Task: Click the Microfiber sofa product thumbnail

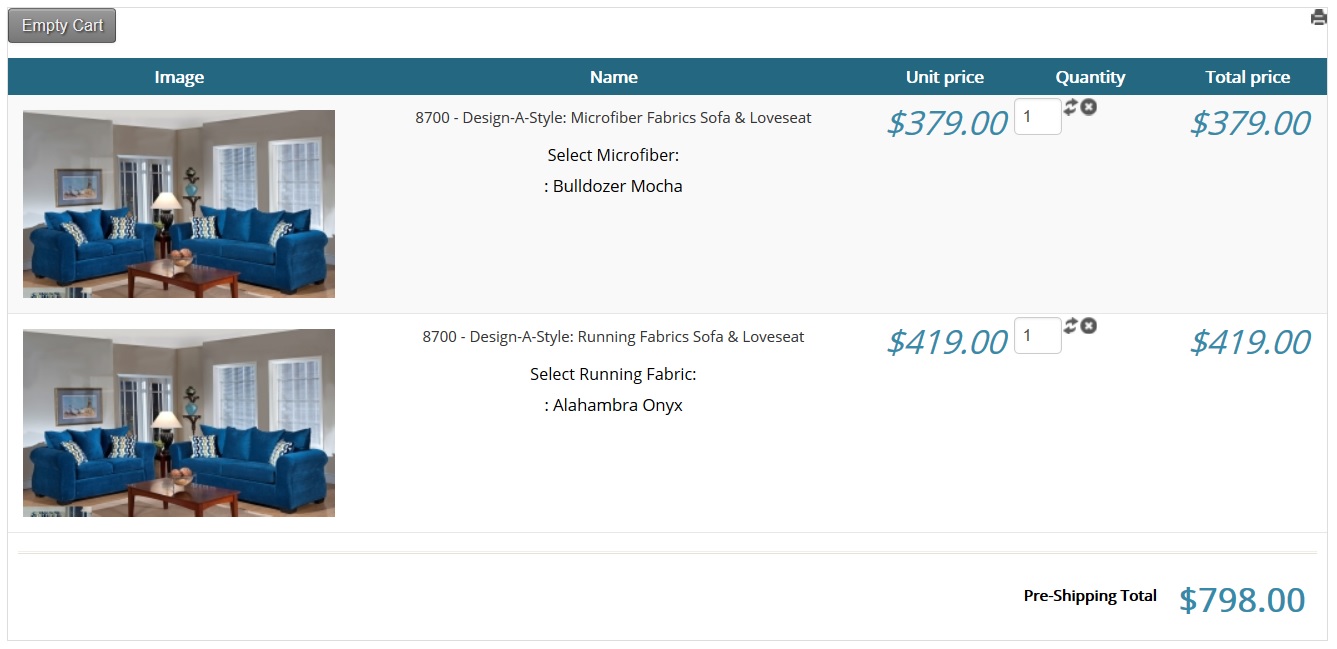Action: (179, 204)
